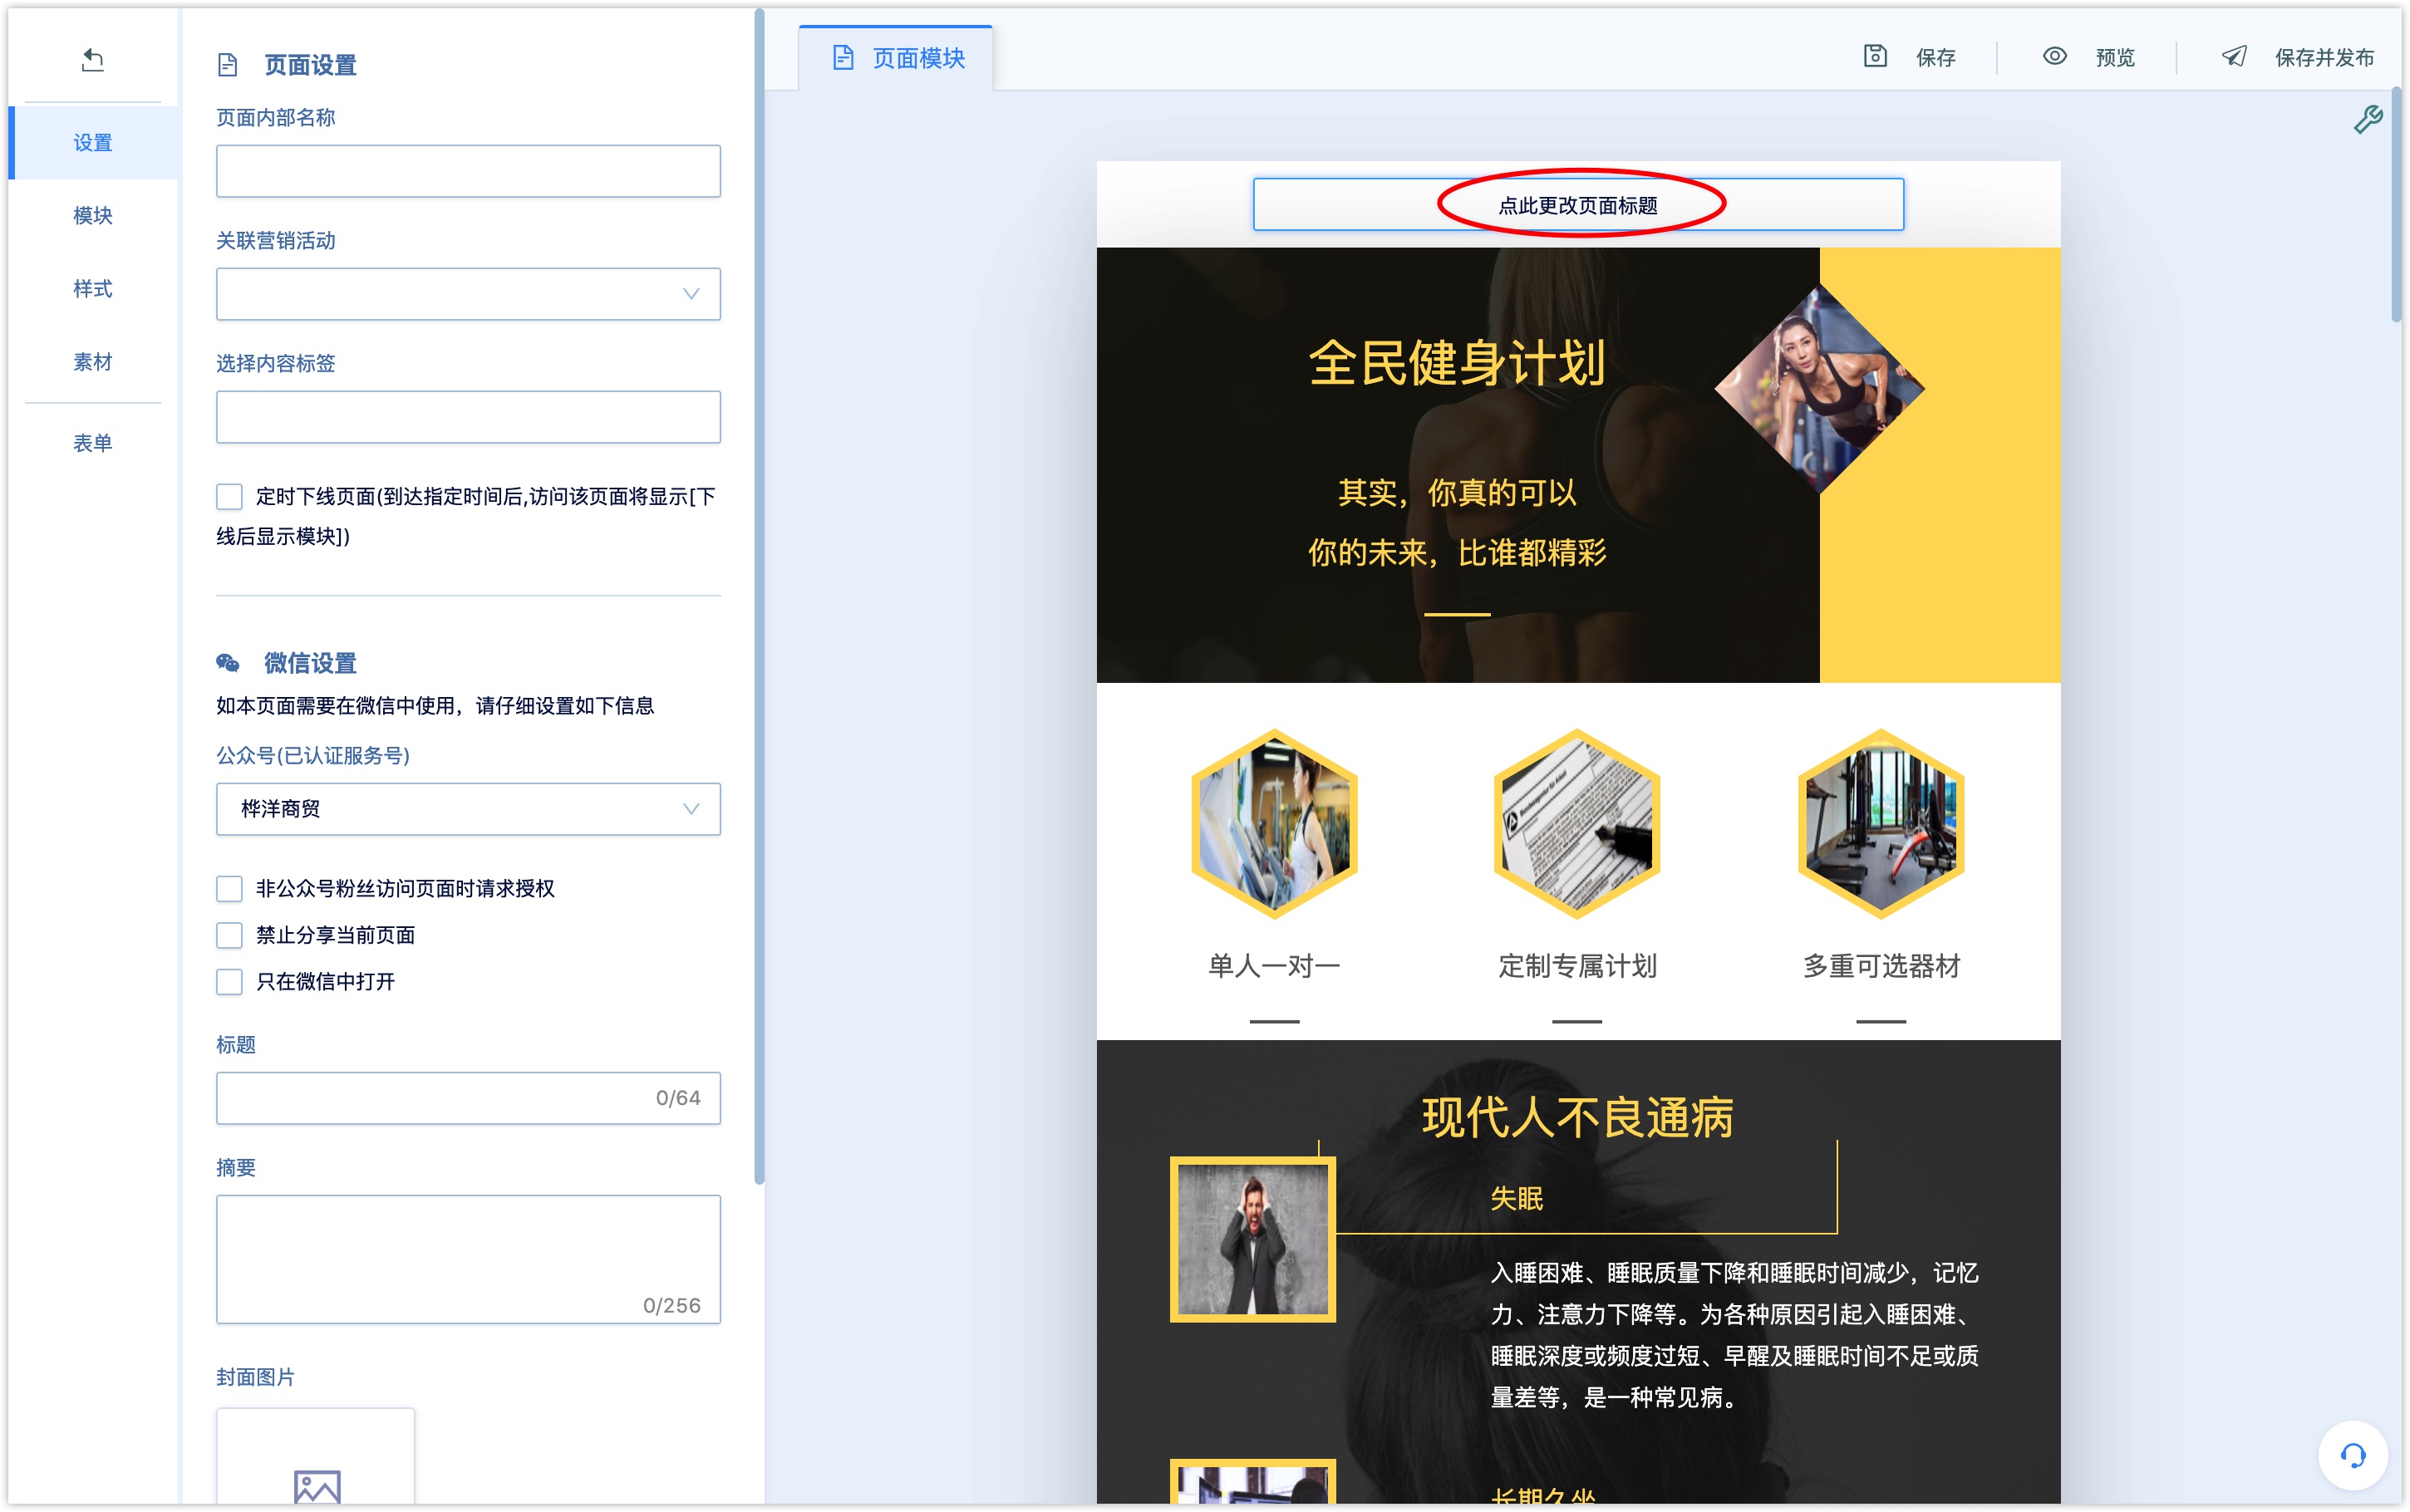This screenshot has width=2410, height=1512.
Task: Click the 单人一对一 hexagon image
Action: [x=1274, y=823]
